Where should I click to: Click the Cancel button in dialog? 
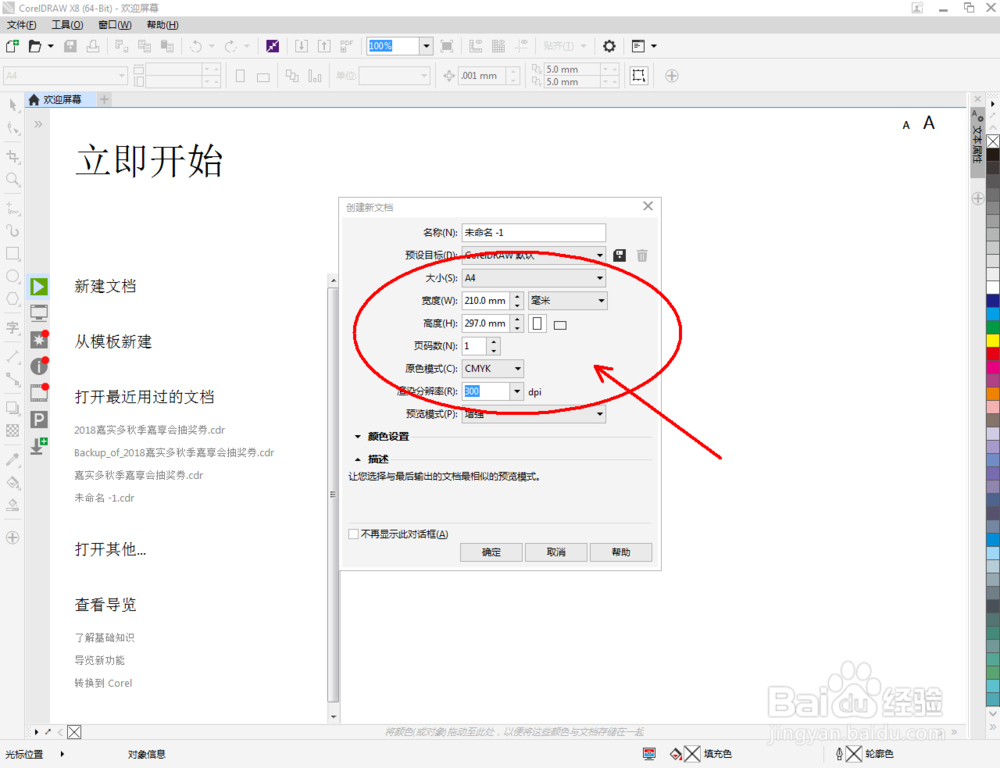point(556,552)
